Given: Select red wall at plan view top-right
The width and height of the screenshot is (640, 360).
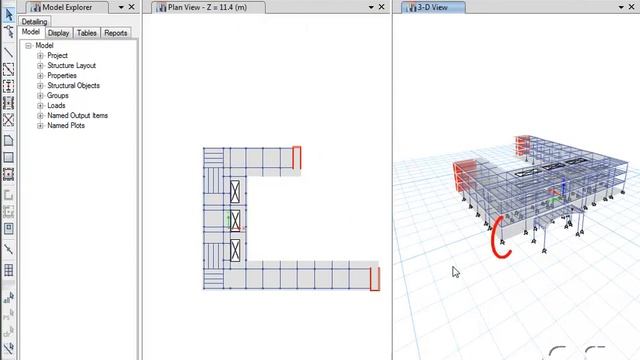Looking at the screenshot, I should point(297,158).
